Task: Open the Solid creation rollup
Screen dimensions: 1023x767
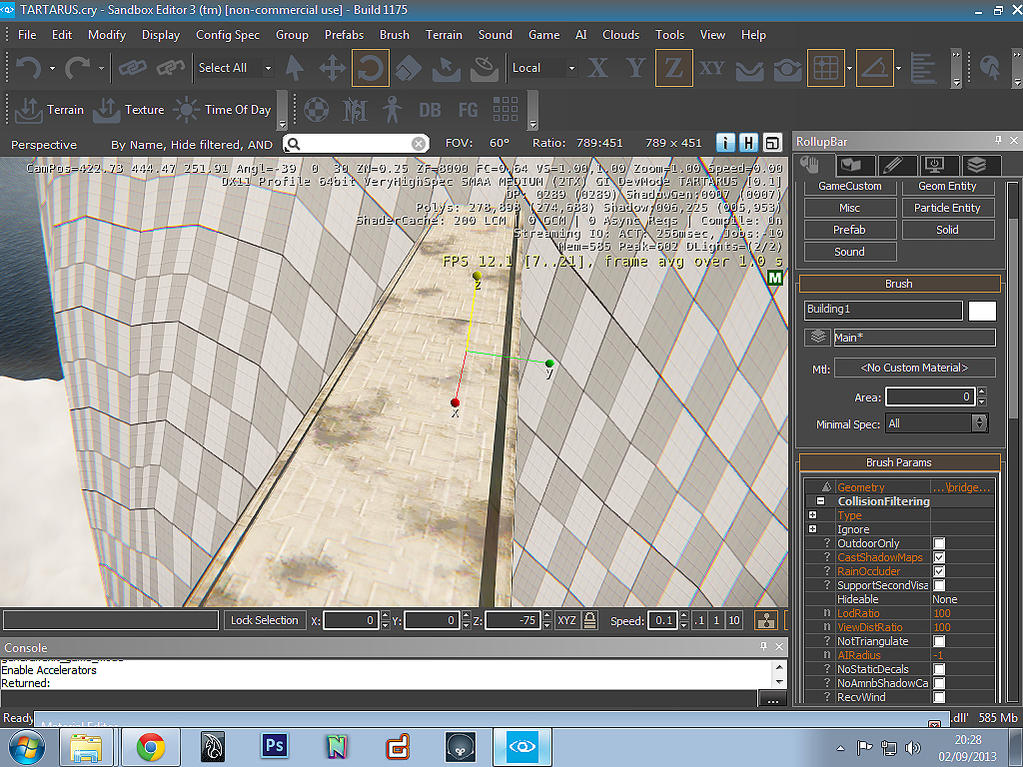Action: [x=947, y=229]
